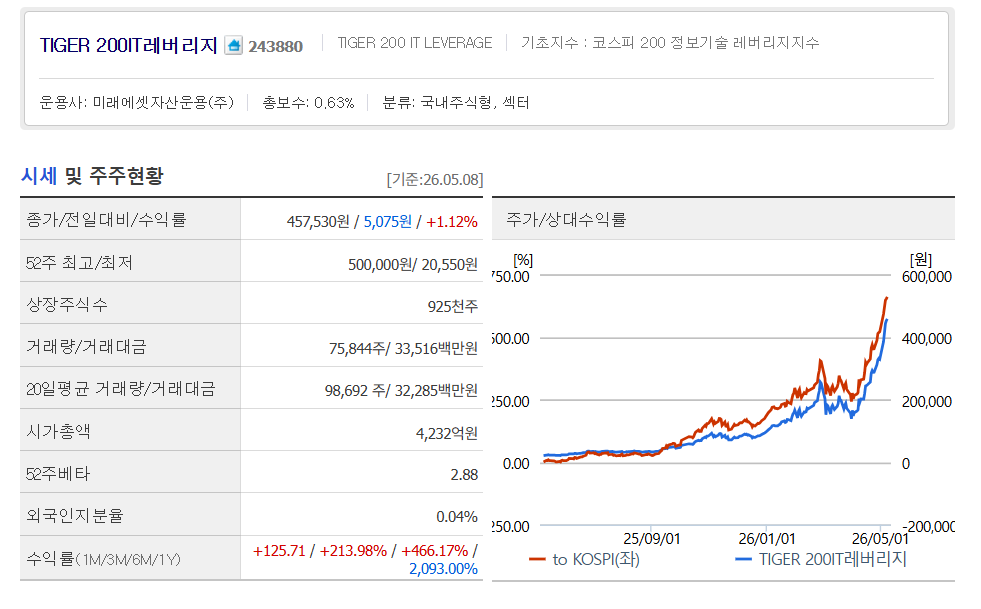Click the 925천주 value
This screenshot has height=609, width=981.
coord(452,306)
